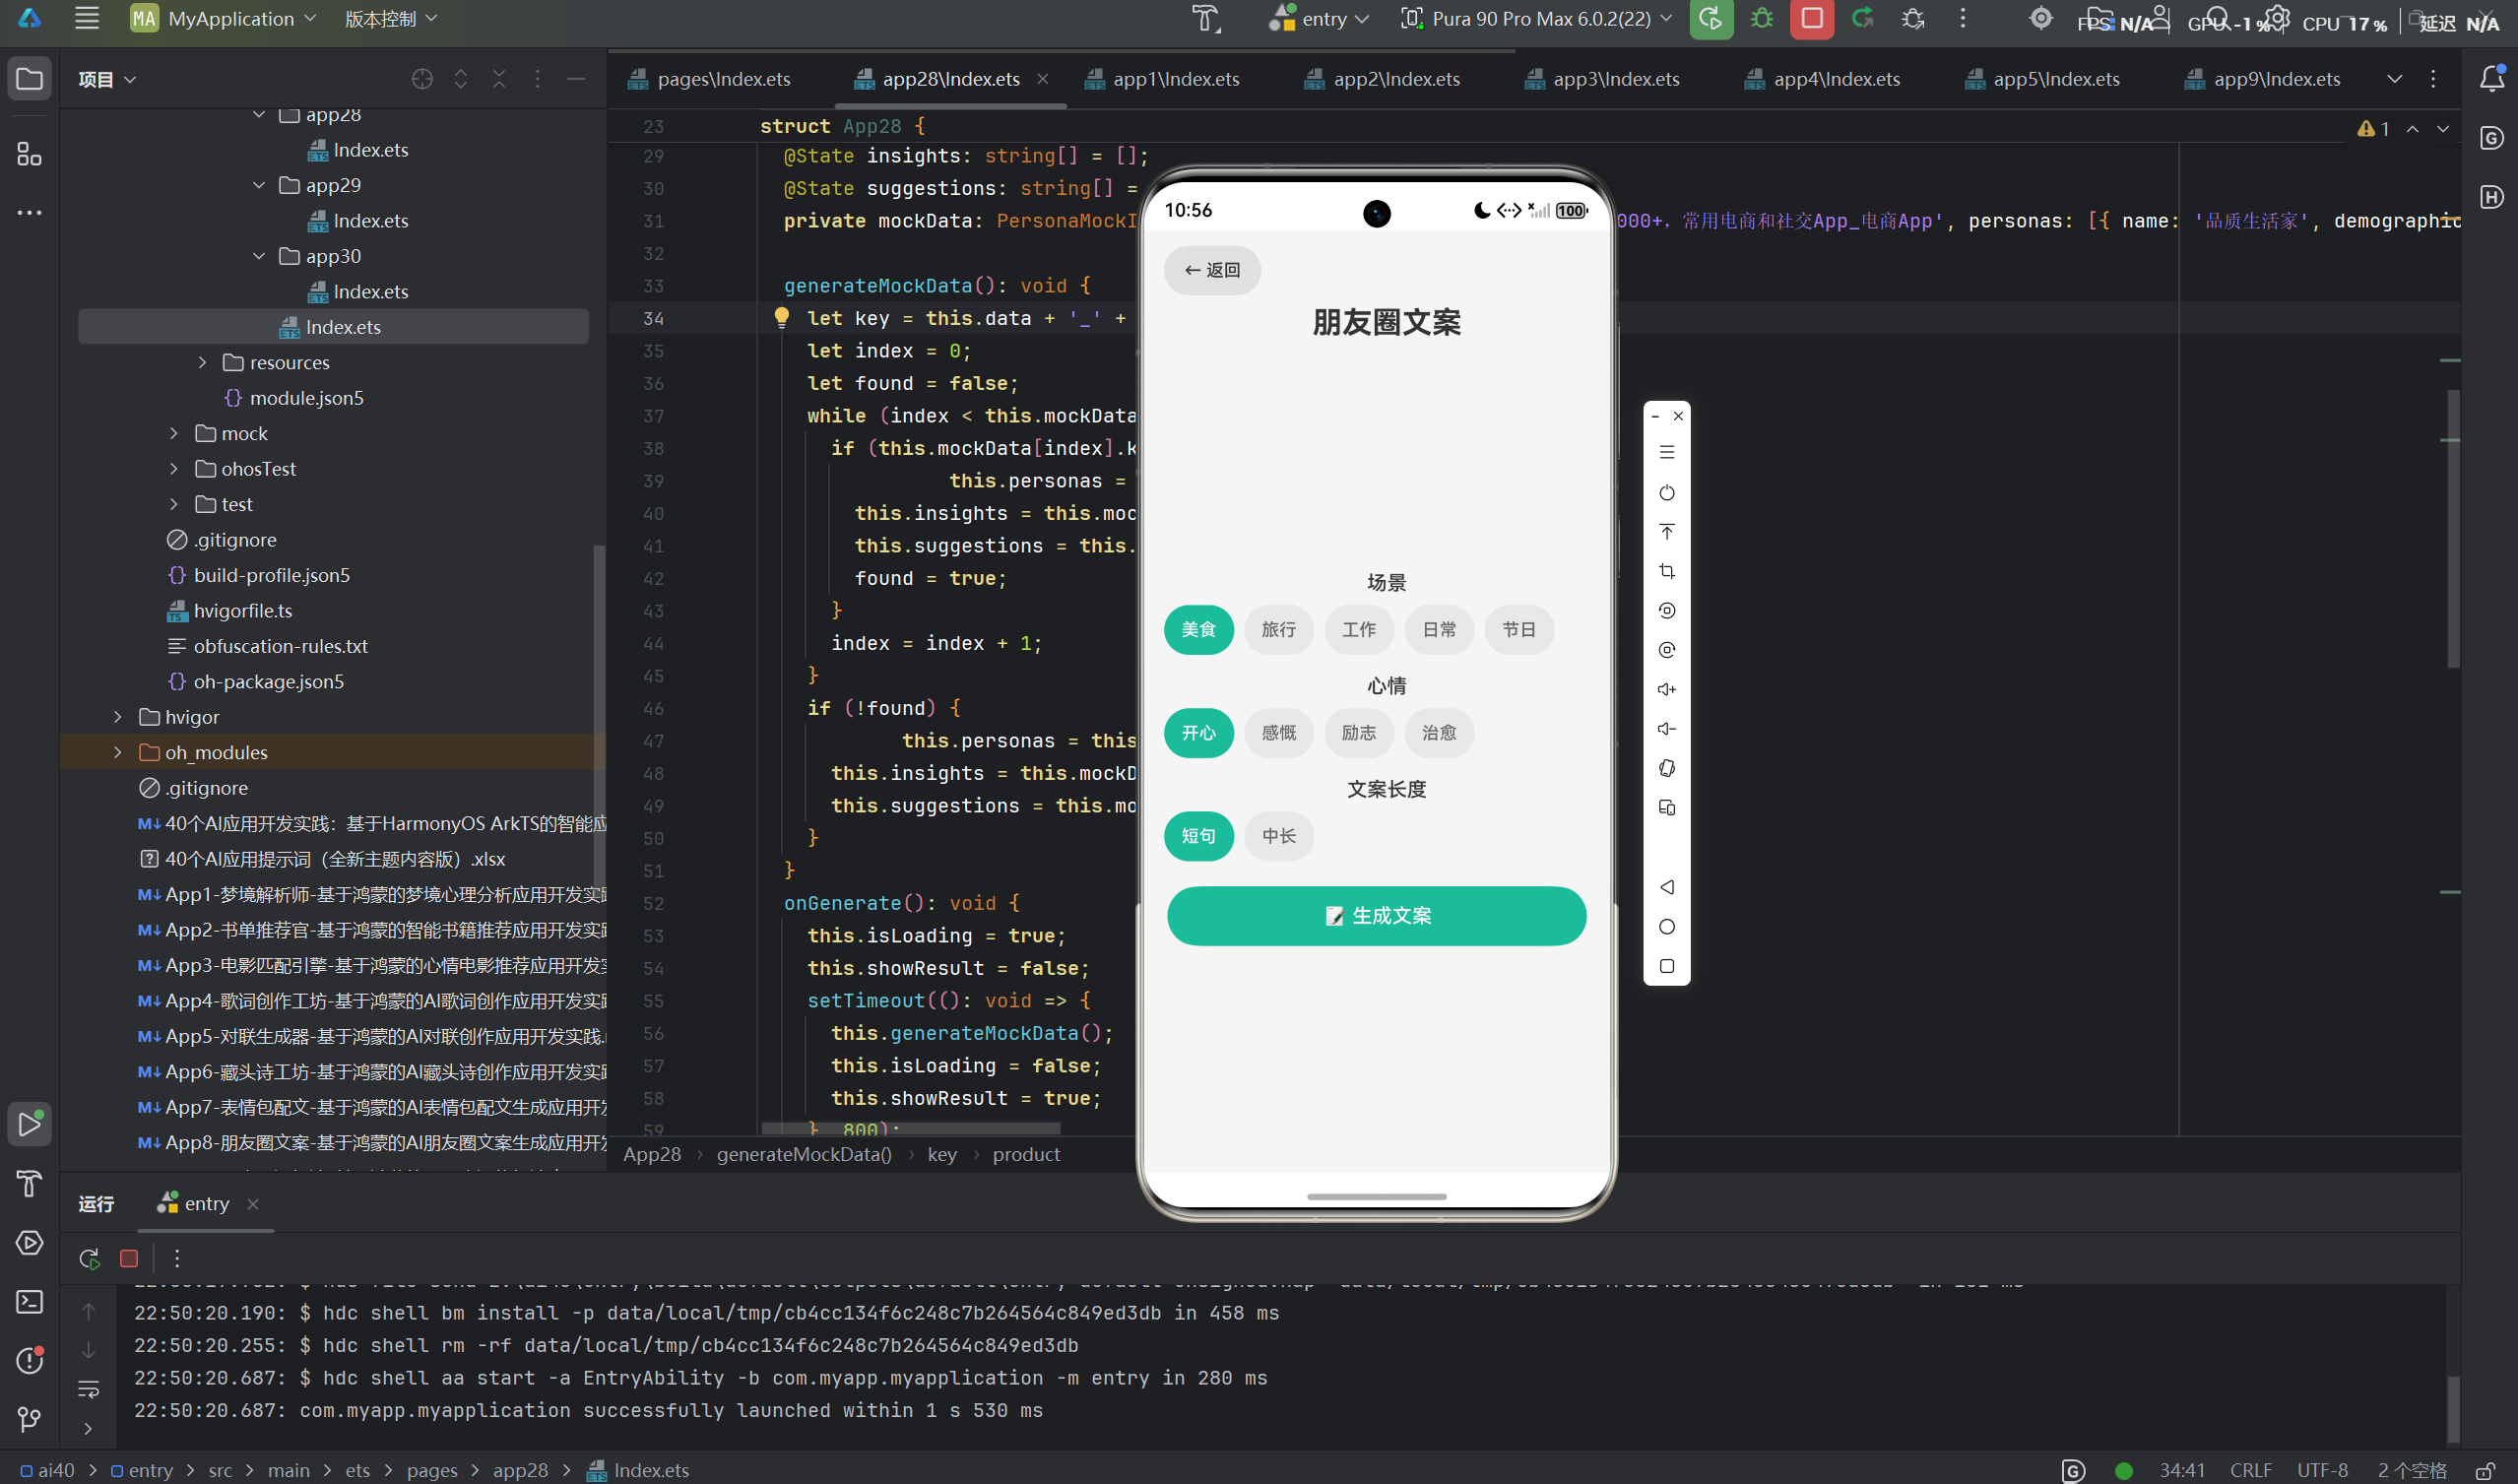Open the Structure tool window icon
The image size is (2518, 1484).
click(29, 153)
